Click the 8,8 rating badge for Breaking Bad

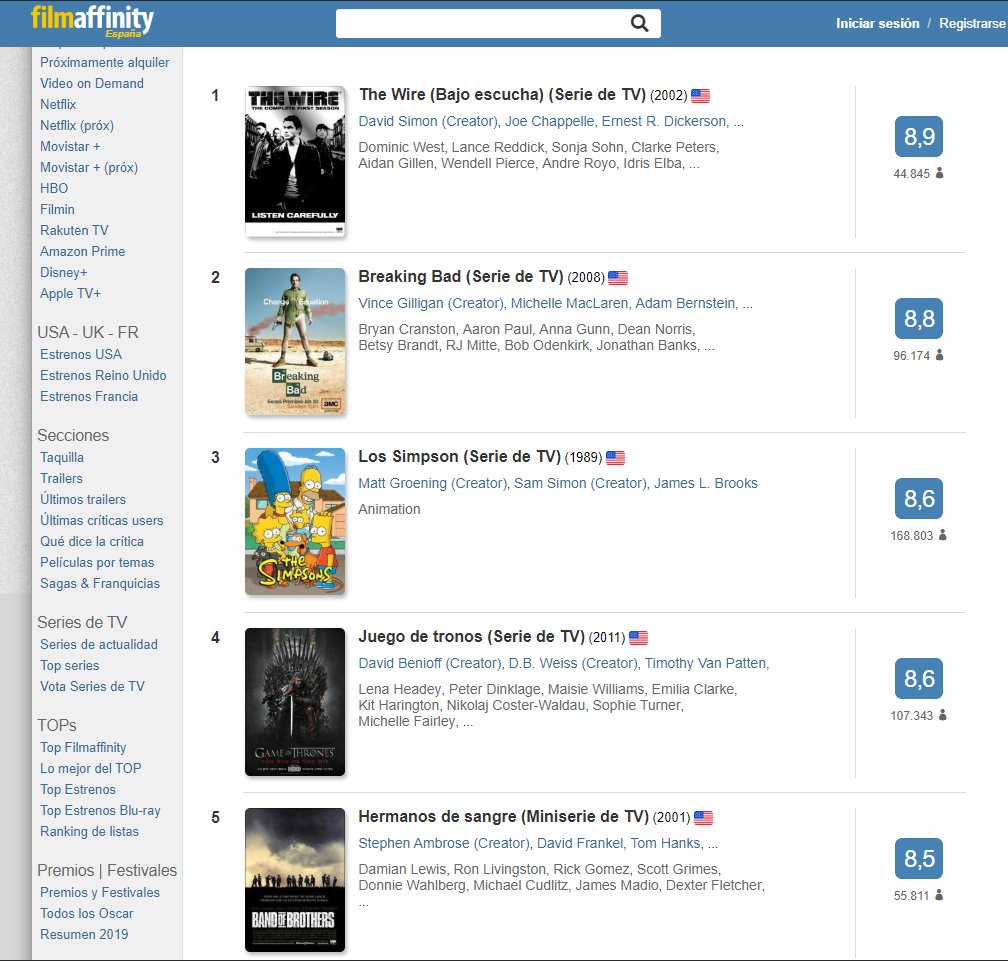click(x=918, y=319)
